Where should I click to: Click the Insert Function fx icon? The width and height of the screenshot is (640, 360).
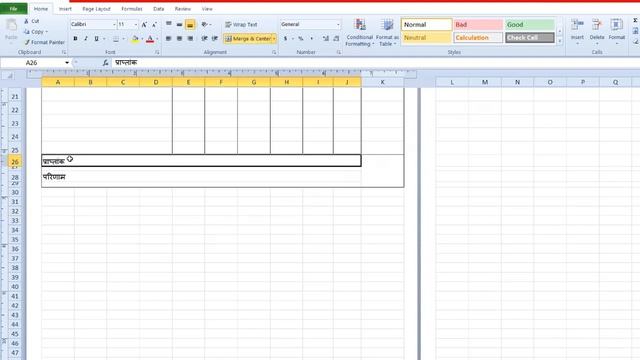pos(105,62)
